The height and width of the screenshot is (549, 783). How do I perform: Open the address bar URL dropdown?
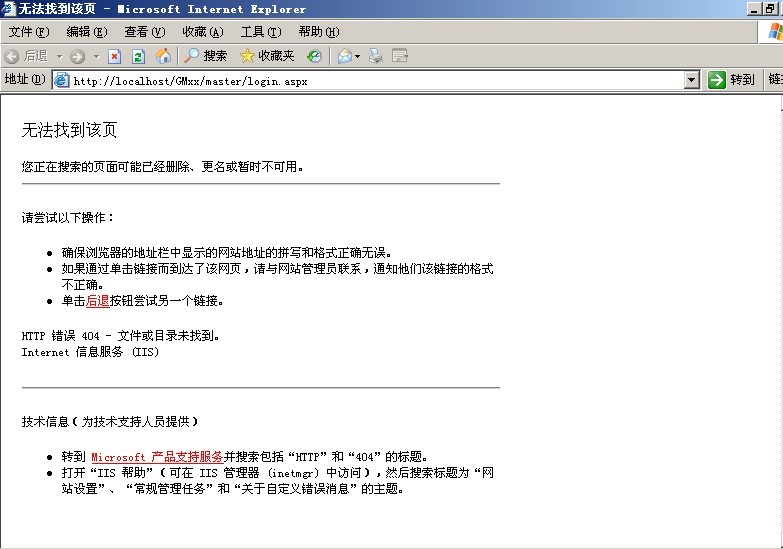click(x=691, y=80)
